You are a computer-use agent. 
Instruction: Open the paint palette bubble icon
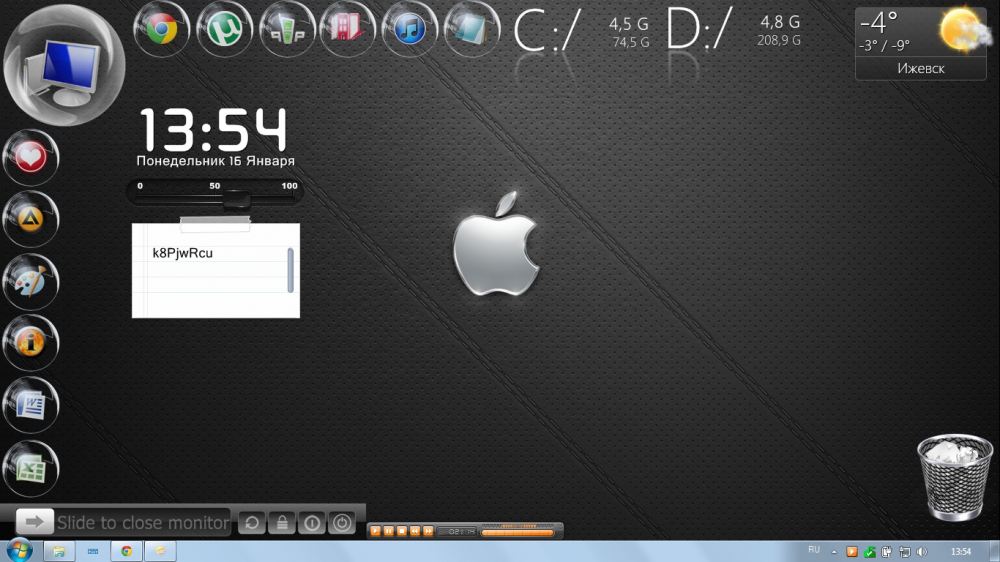(x=31, y=281)
